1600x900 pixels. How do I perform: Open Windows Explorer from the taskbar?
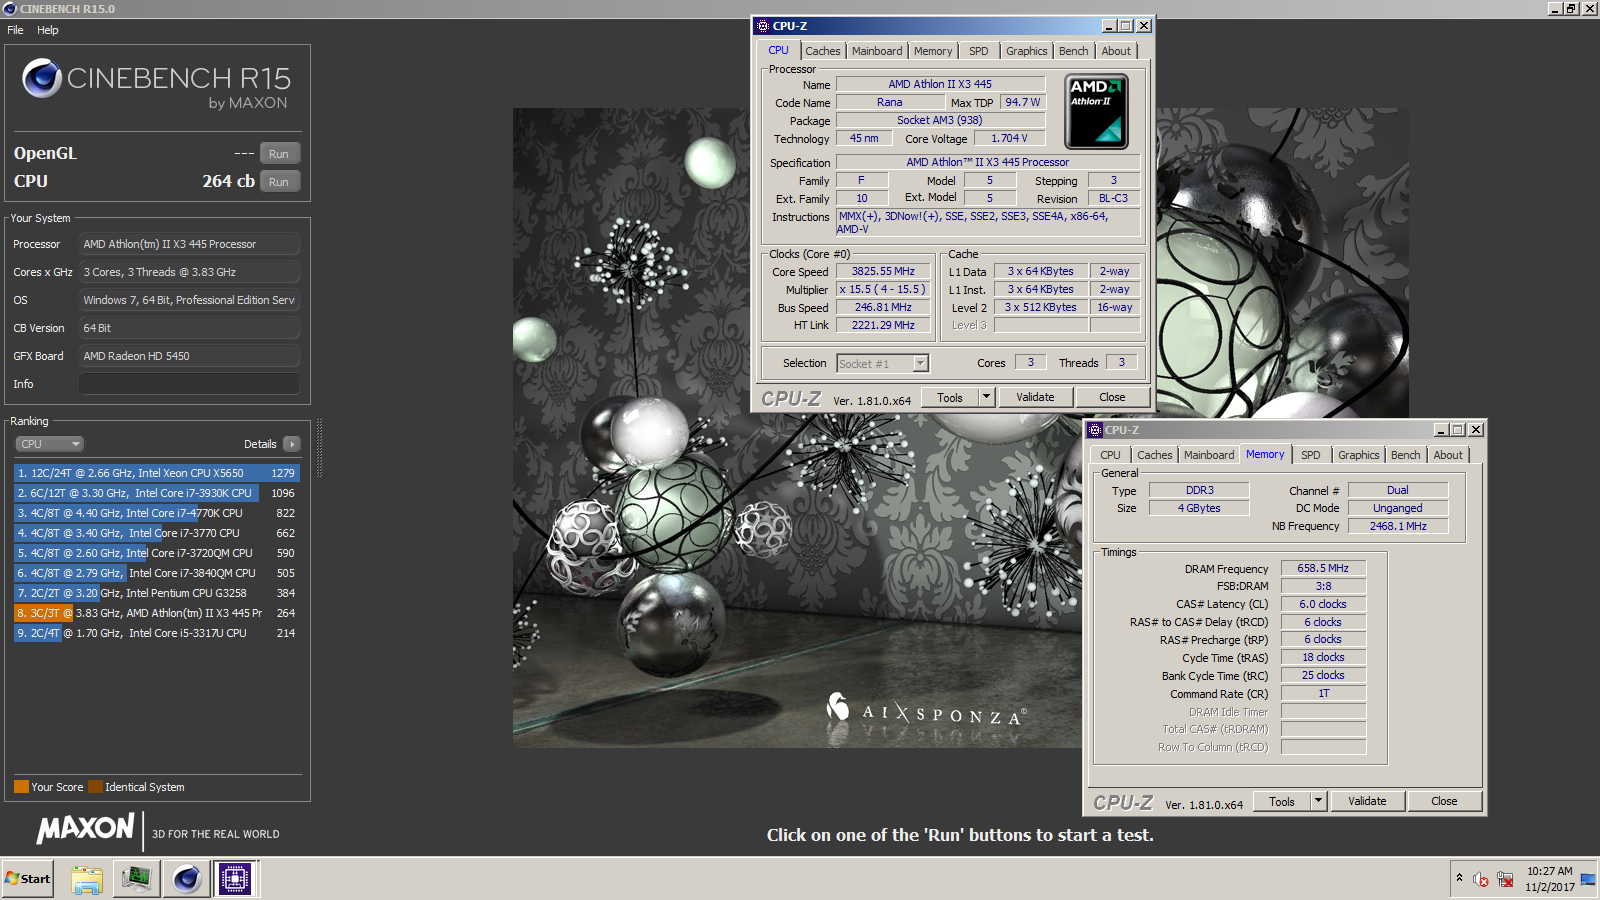click(87, 879)
